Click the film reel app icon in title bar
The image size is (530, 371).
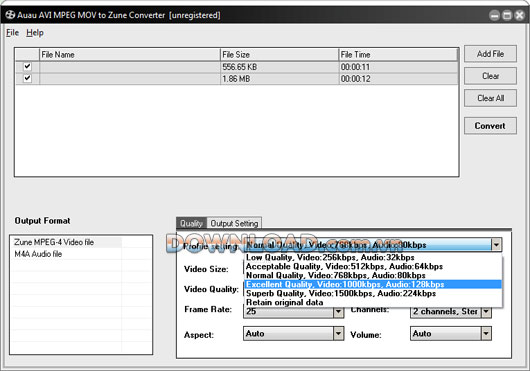[10, 15]
